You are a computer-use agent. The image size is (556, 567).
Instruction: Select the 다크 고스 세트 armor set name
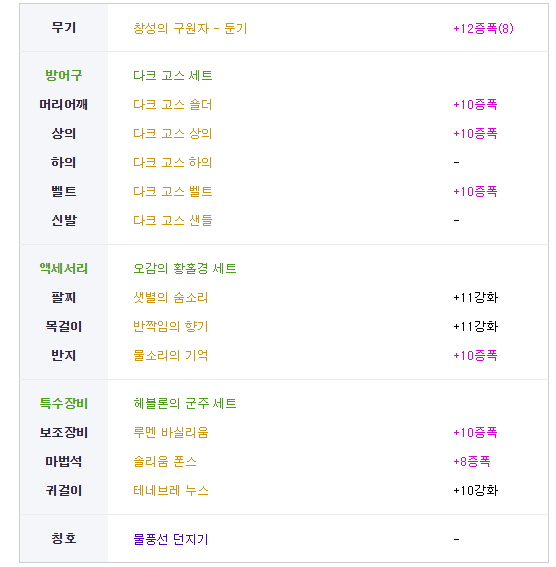[x=172, y=76]
